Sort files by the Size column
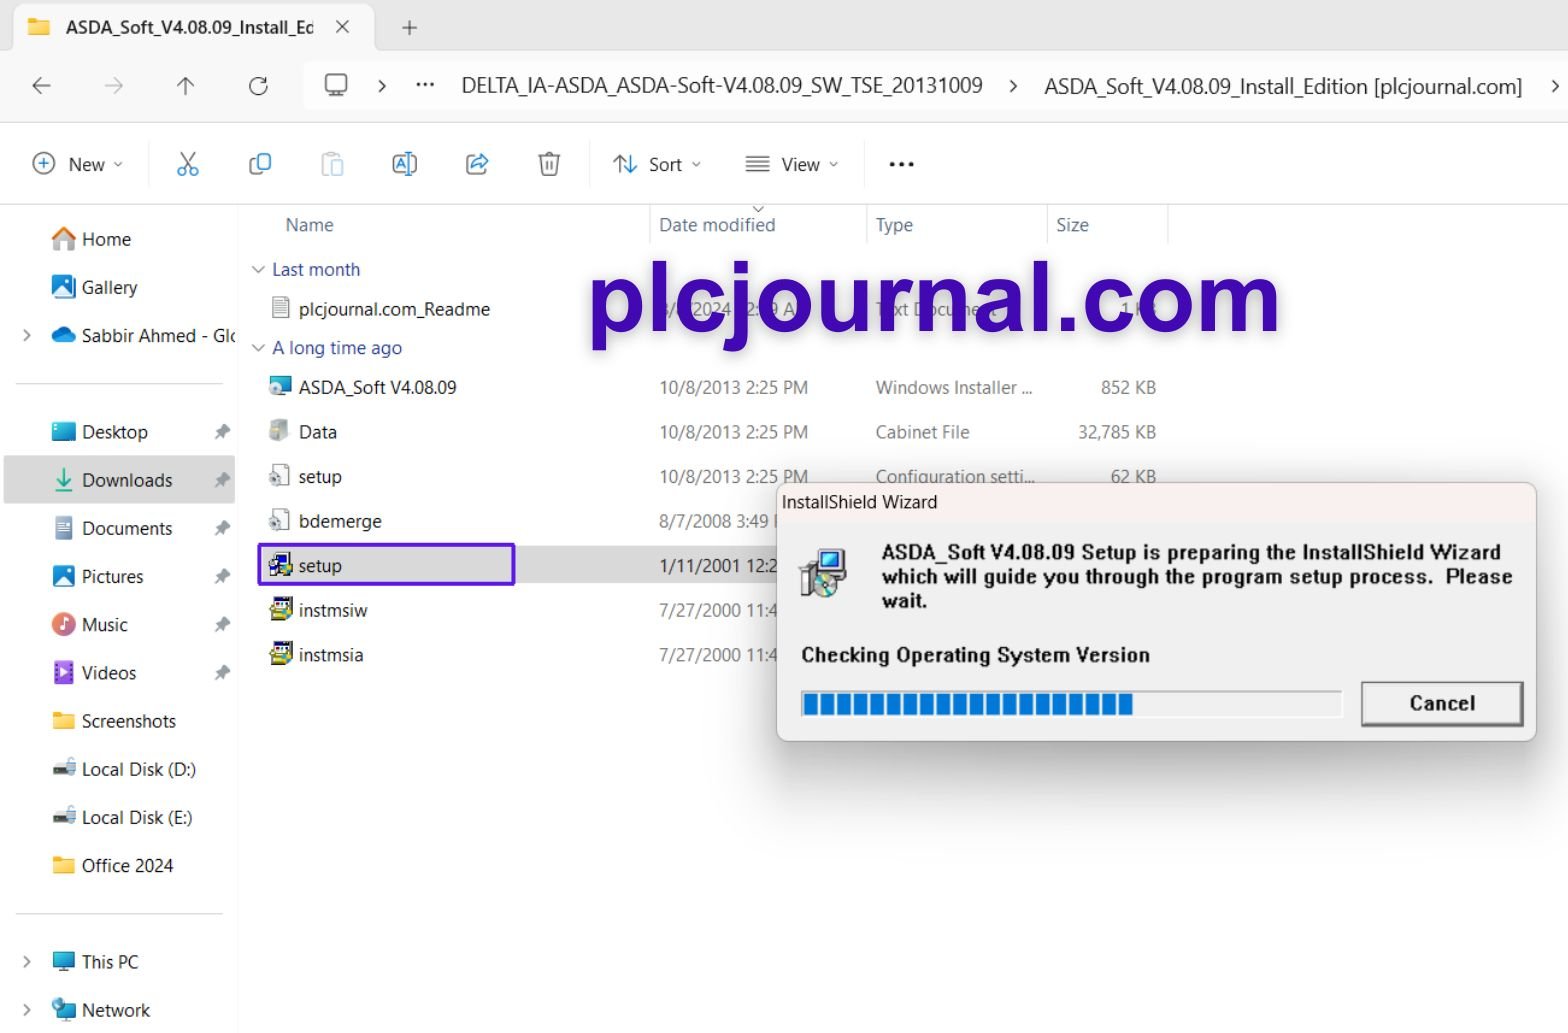This screenshot has height=1033, width=1568. click(1072, 225)
